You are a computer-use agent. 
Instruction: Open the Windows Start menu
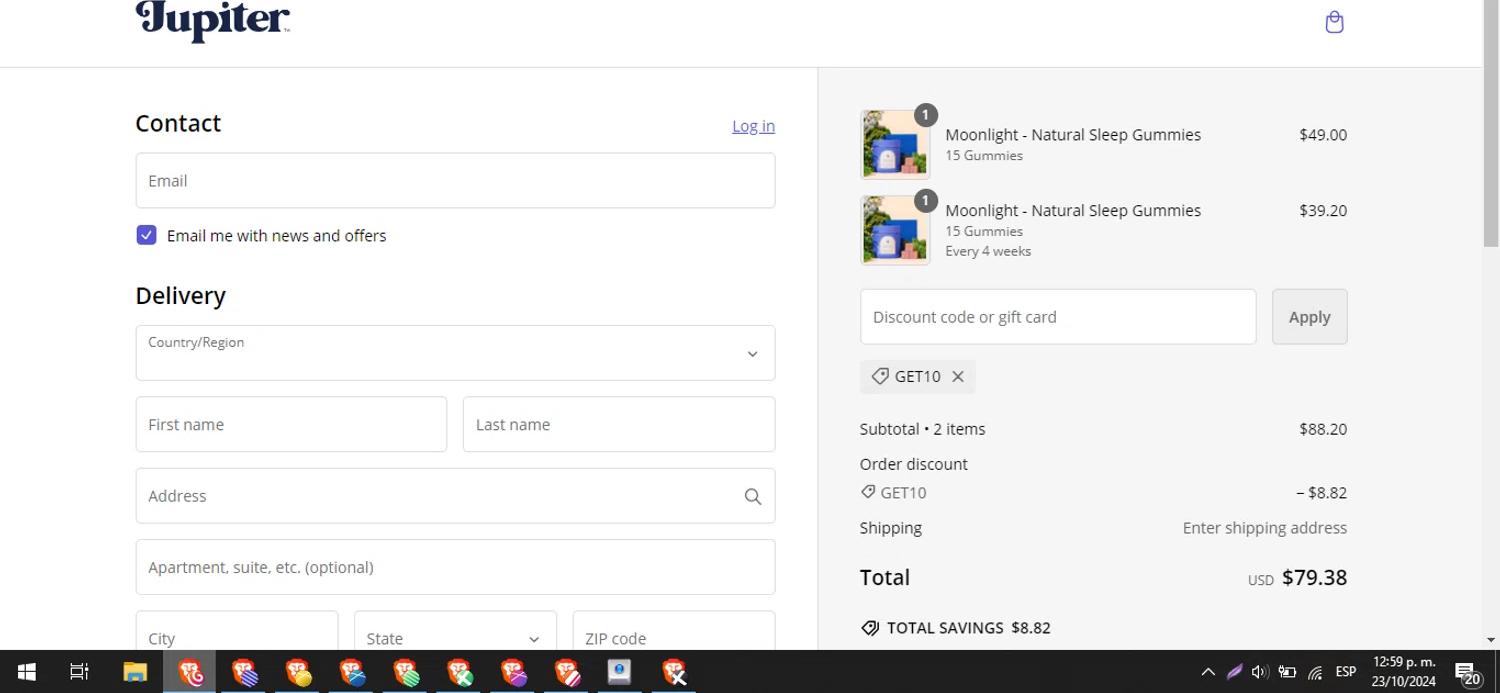click(x=27, y=672)
